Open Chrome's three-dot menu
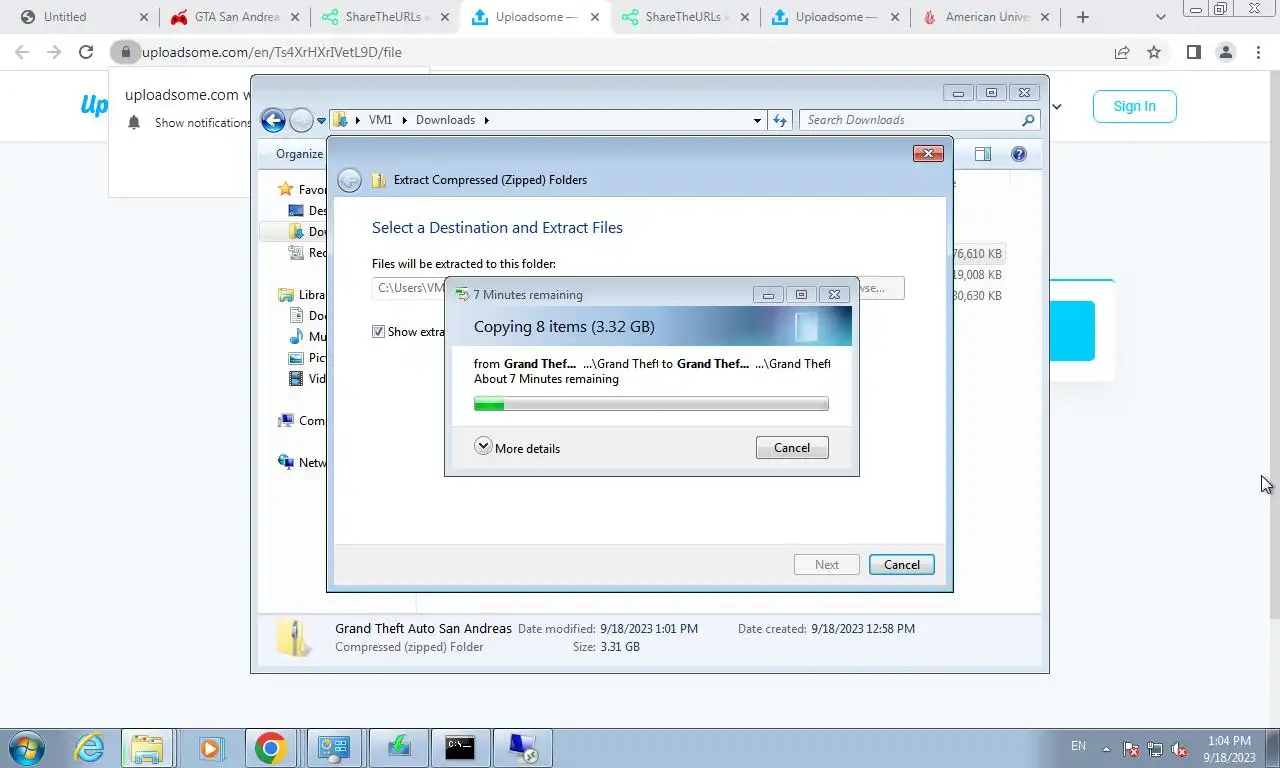Viewport: 1280px width, 768px height. pos(1258,52)
